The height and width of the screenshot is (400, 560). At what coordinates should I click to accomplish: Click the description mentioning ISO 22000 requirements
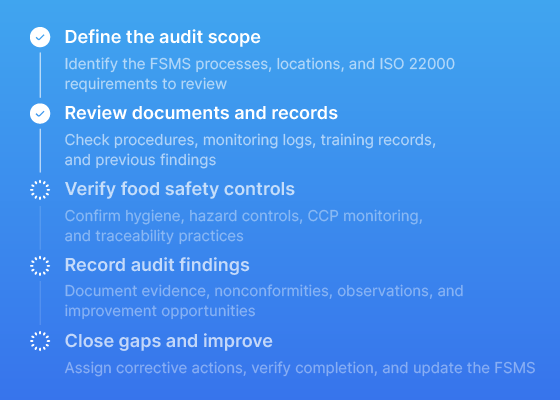click(x=260, y=74)
